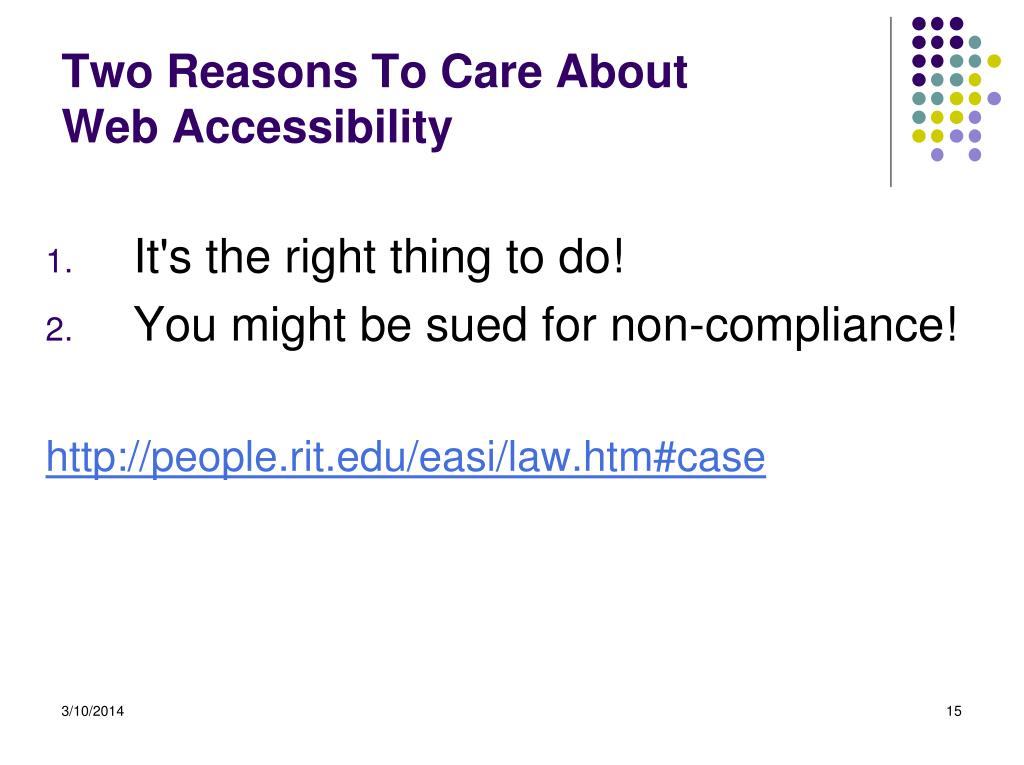This screenshot has width=1024, height=765.
Task: Click the text 'It's the right thing to do!'
Action: 379,257
